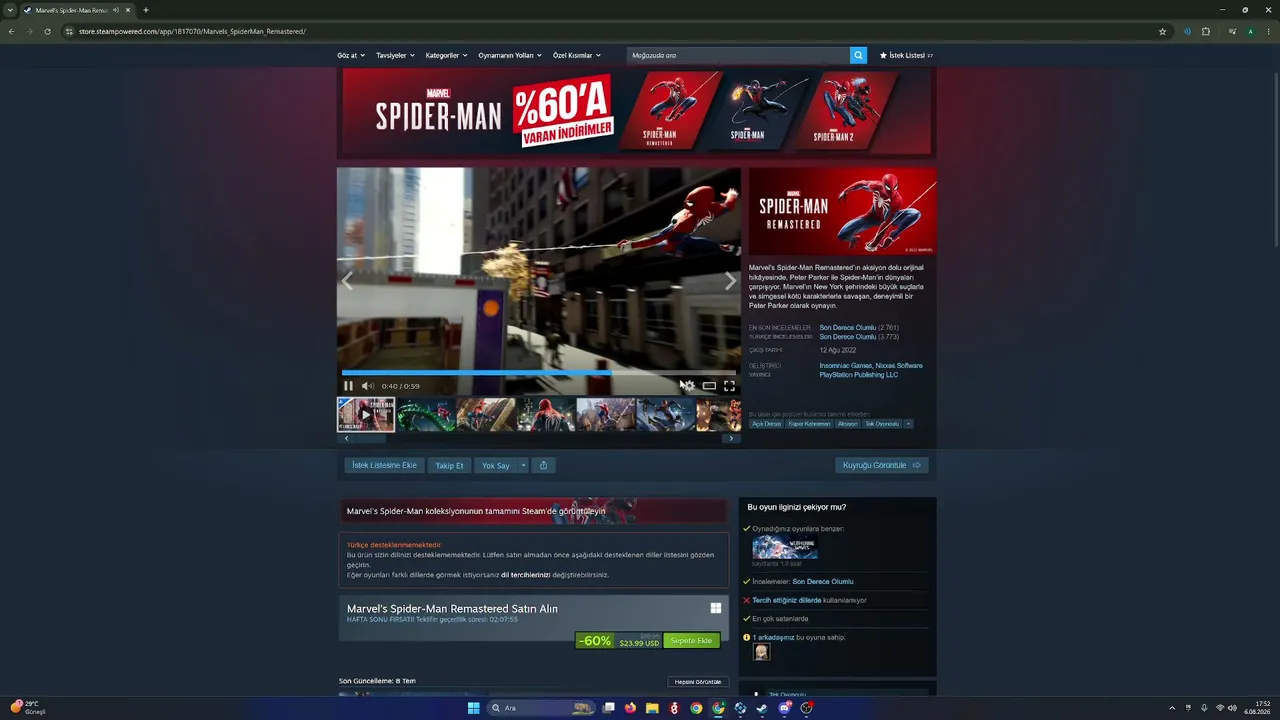Open the dropdown arrow next to 'Yok Say'
The height and width of the screenshot is (720, 1280).
tap(523, 465)
